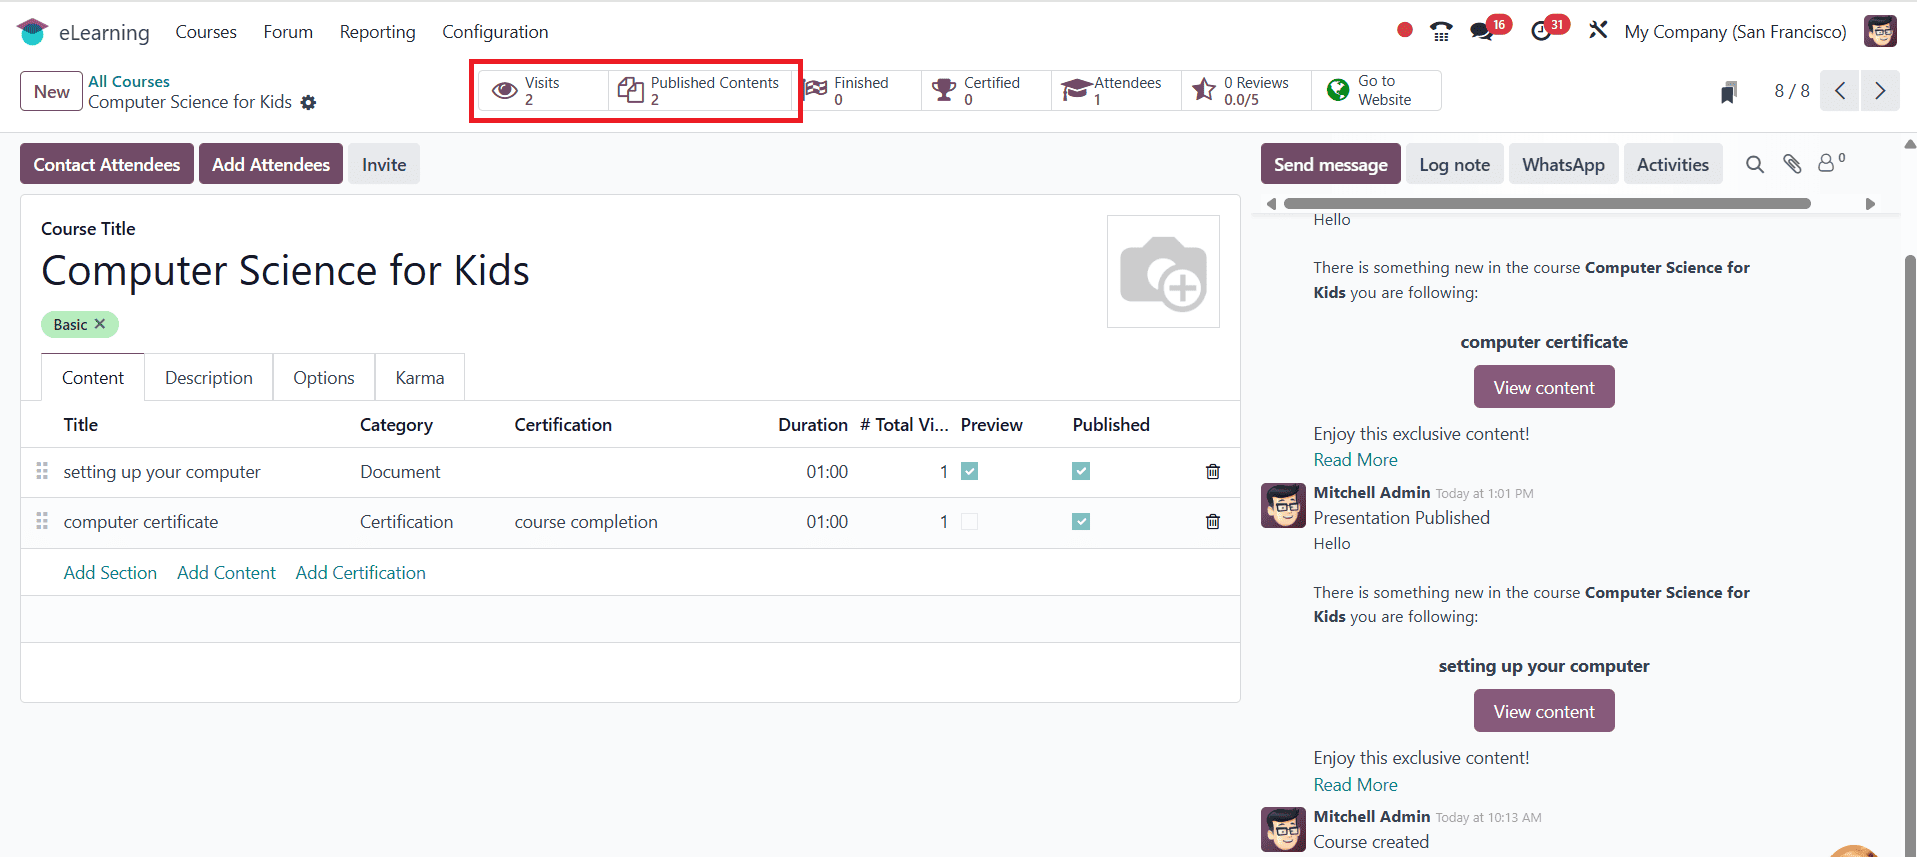
Task: Go to the previous record arrow
Action: click(1840, 91)
